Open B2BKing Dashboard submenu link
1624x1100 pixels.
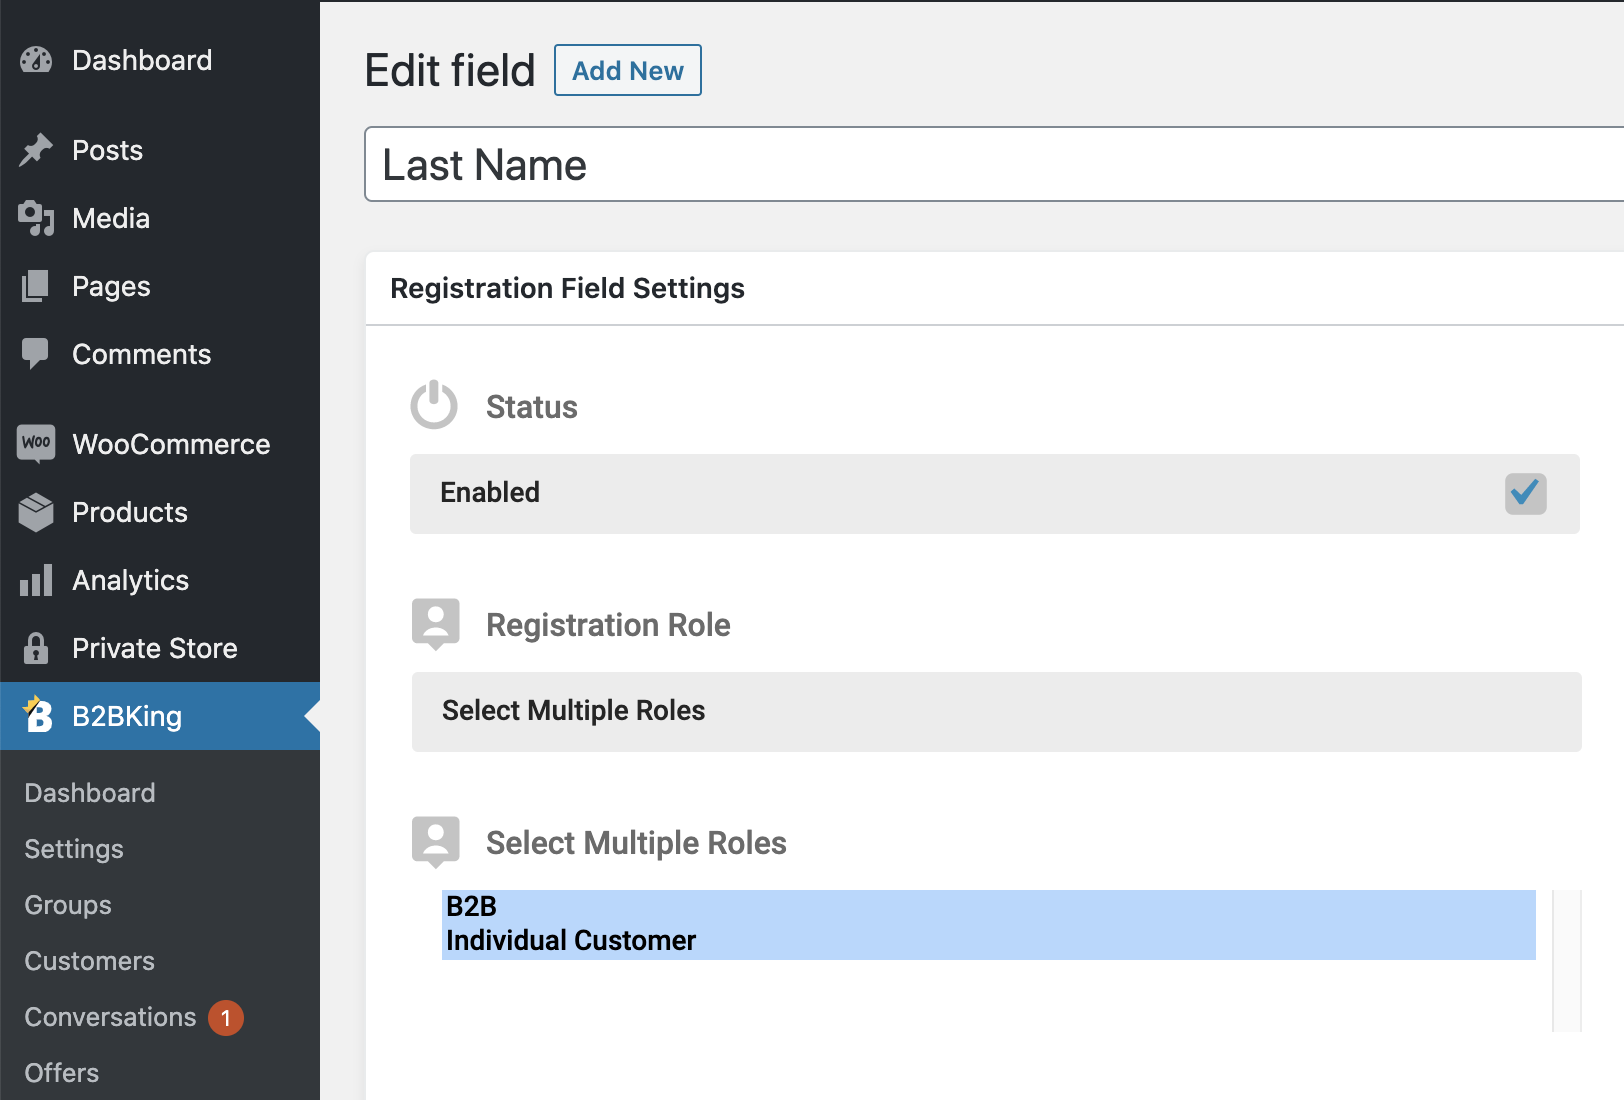coord(90,793)
